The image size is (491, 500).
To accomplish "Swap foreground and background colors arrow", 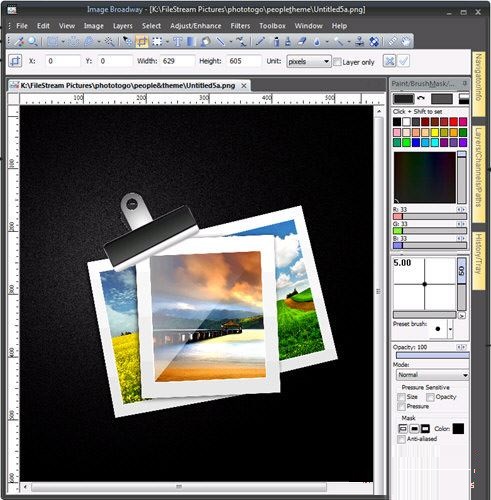I will click(x=421, y=98).
